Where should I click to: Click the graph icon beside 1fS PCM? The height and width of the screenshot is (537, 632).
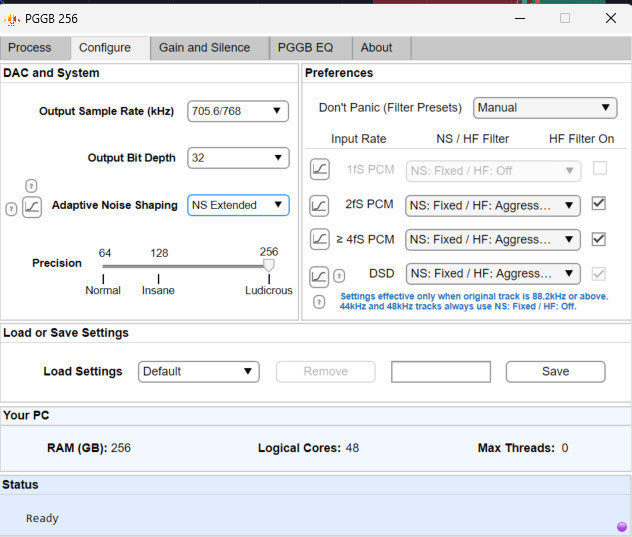(319, 170)
